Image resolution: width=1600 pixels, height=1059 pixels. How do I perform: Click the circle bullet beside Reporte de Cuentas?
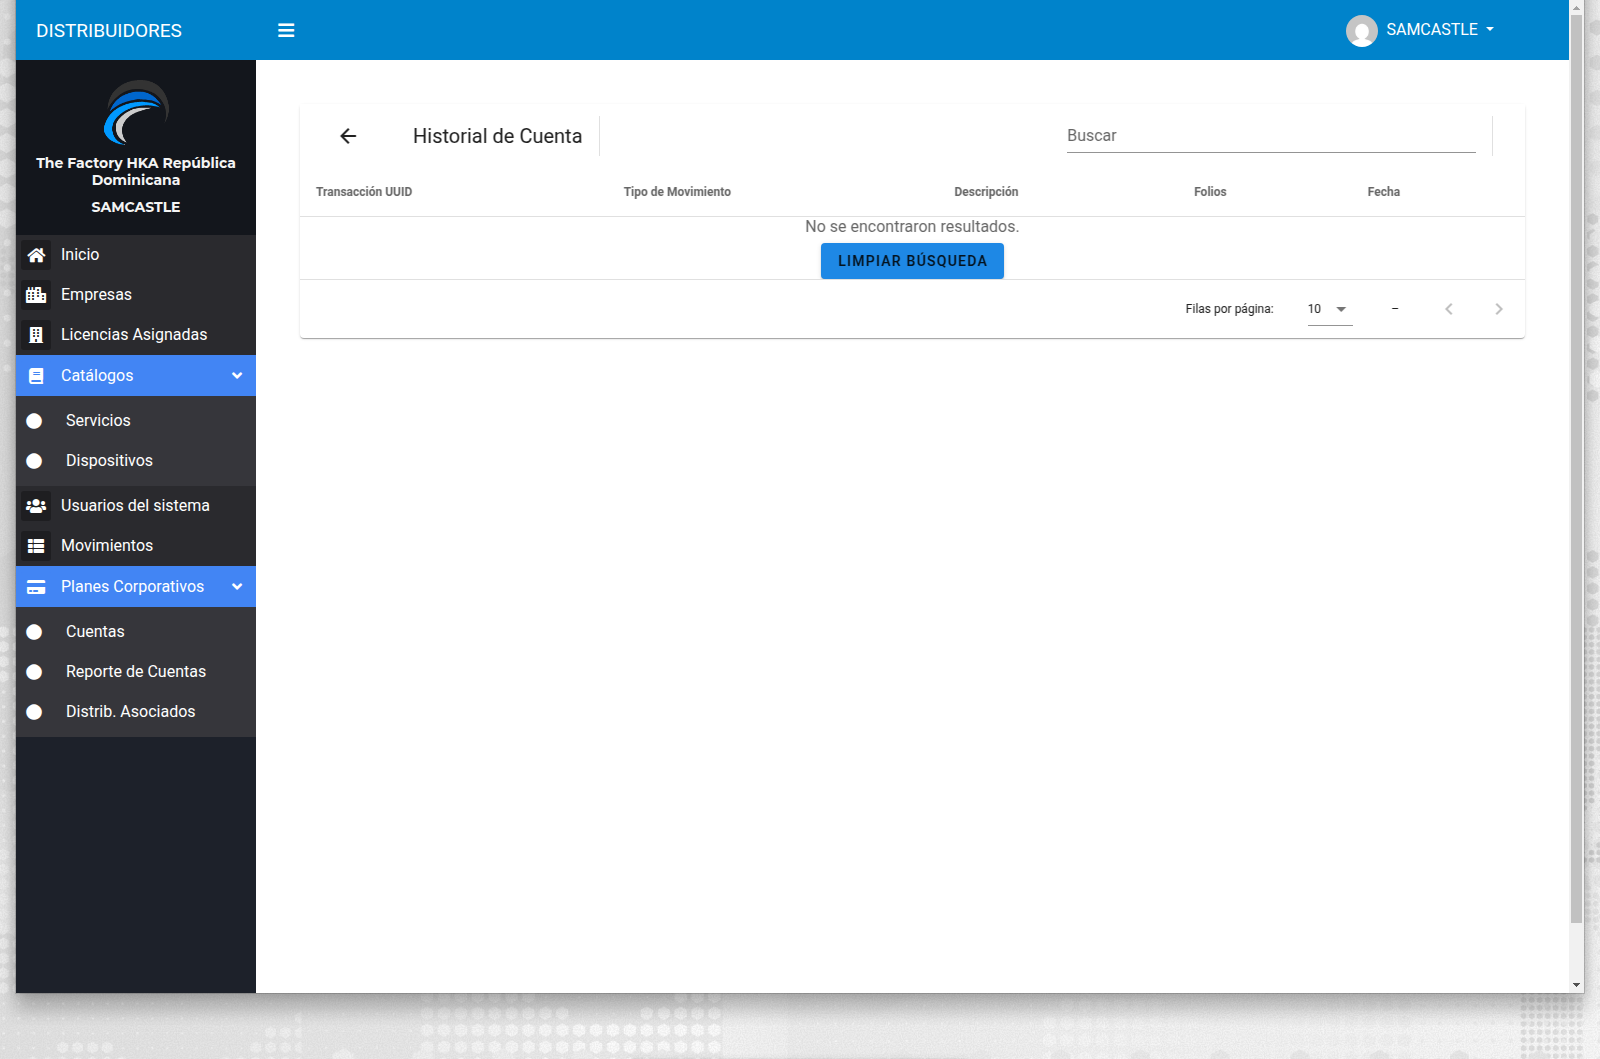pyautogui.click(x=34, y=672)
